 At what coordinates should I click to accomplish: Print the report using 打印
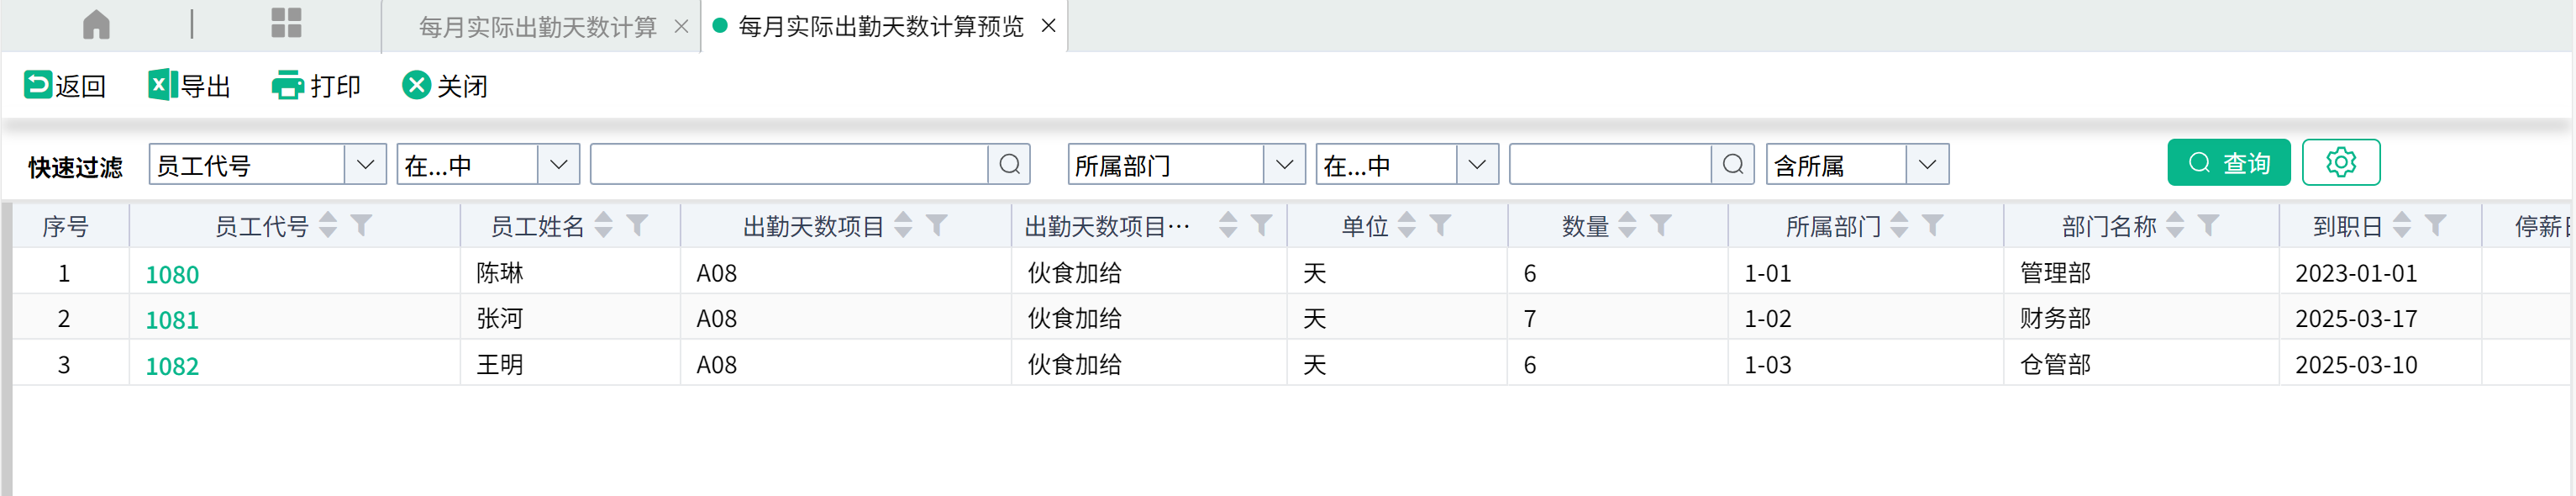[x=316, y=86]
